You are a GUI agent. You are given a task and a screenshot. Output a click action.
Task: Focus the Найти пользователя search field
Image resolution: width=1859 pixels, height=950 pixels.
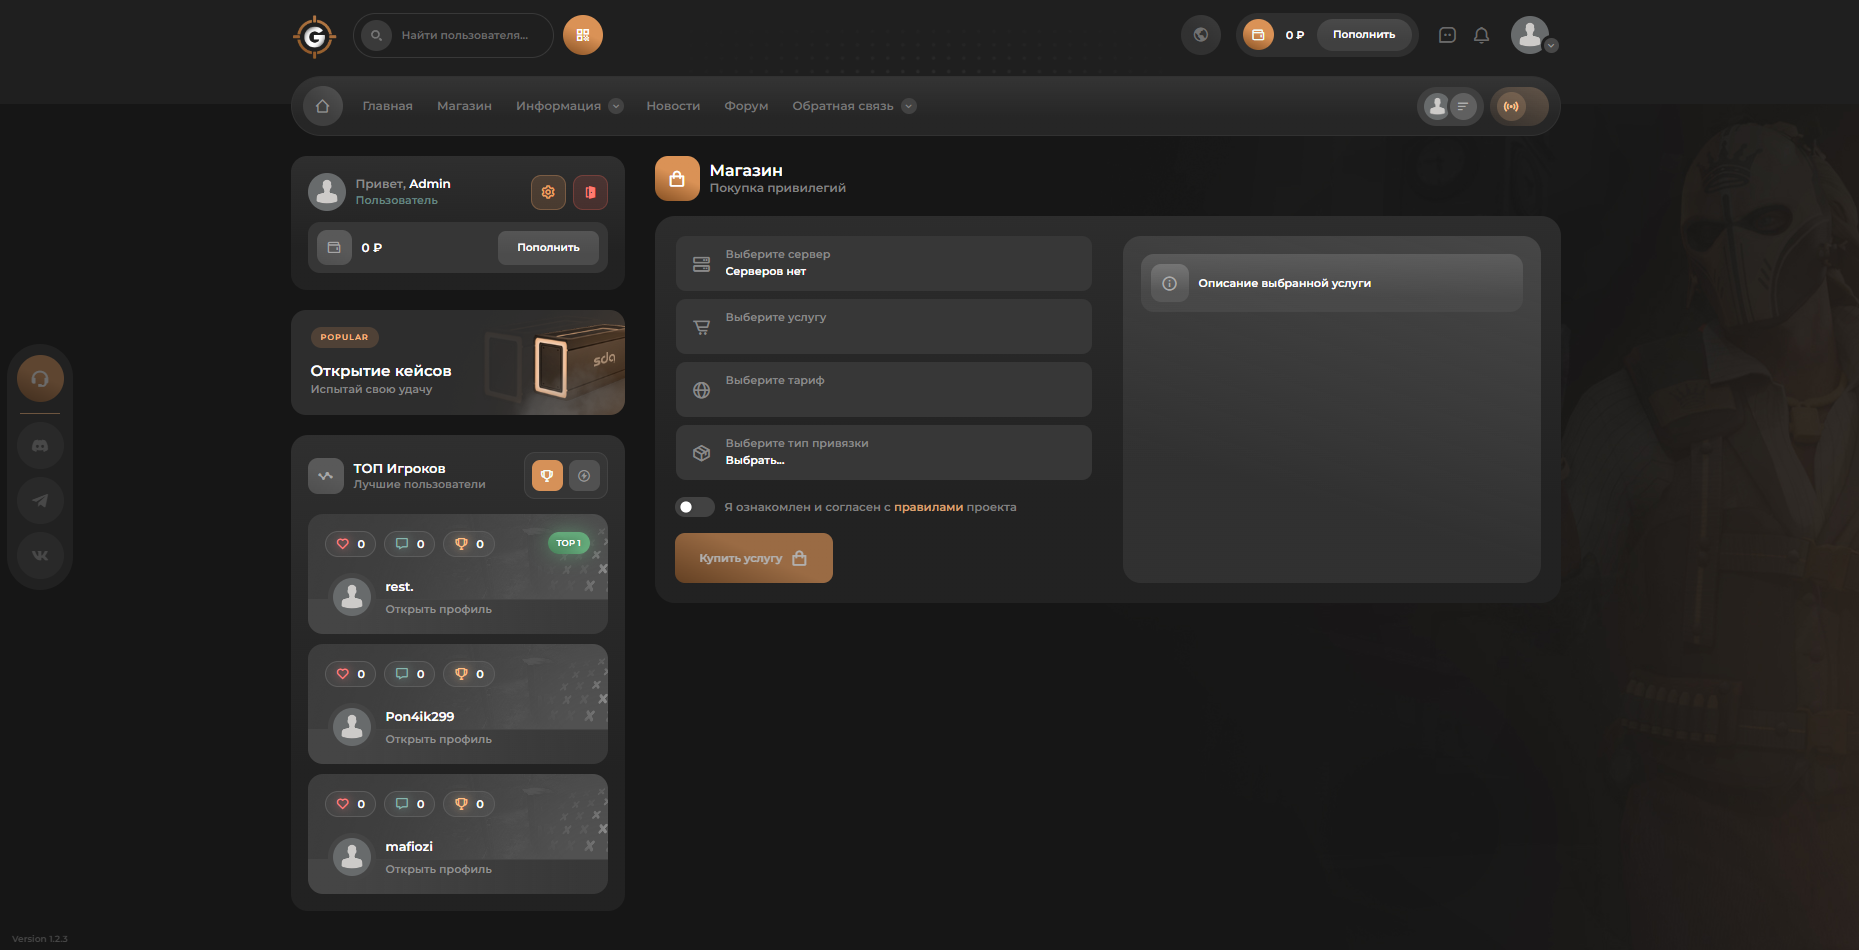pyautogui.click(x=465, y=35)
